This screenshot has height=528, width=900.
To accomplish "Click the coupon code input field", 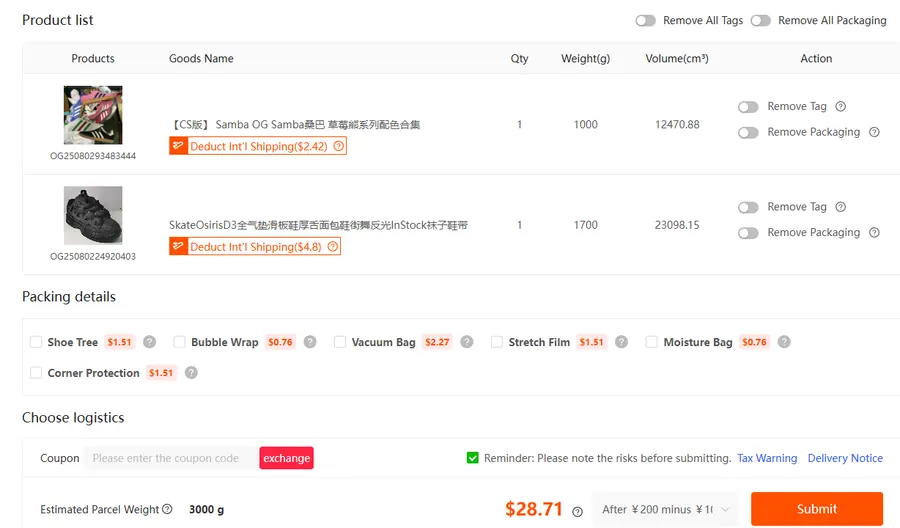I will (x=171, y=458).
